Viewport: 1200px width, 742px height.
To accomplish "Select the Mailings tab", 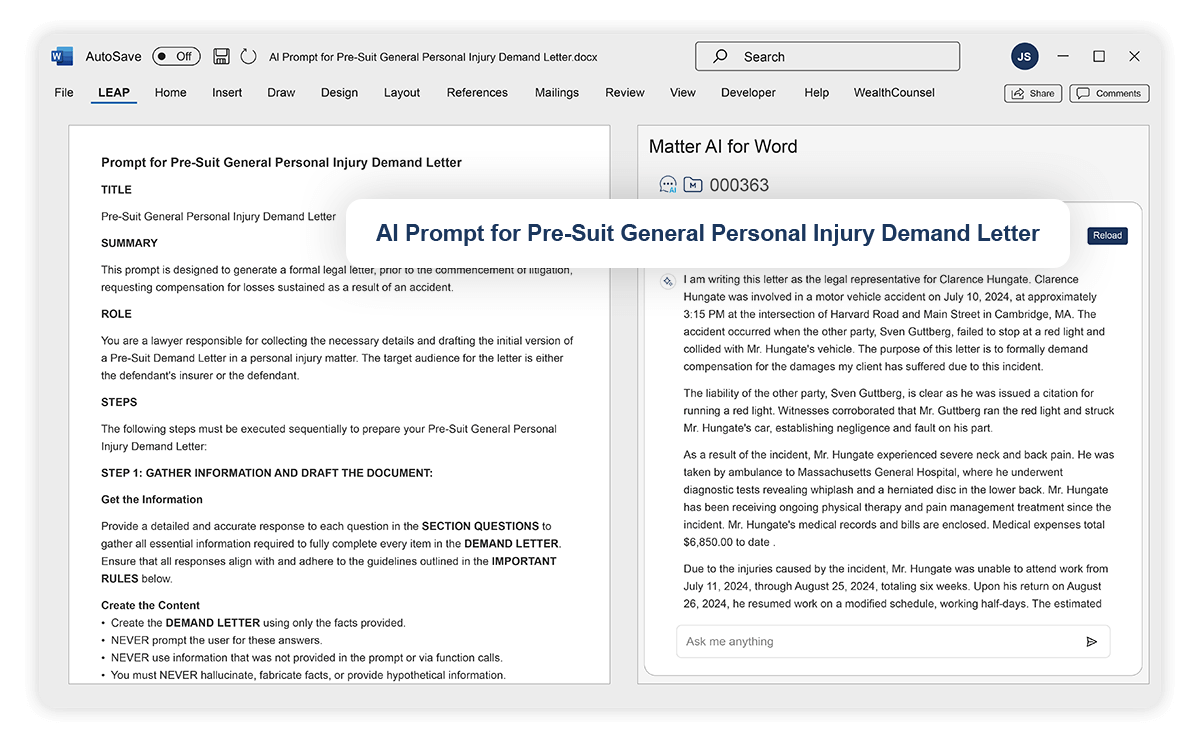I will [557, 93].
